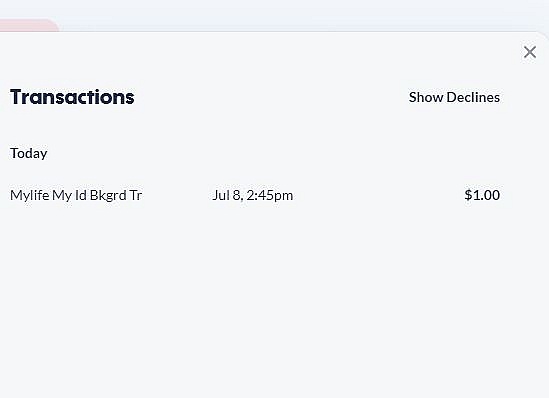Click the pink element behind the panel
This screenshot has height=398, width=549.
(x=29, y=25)
